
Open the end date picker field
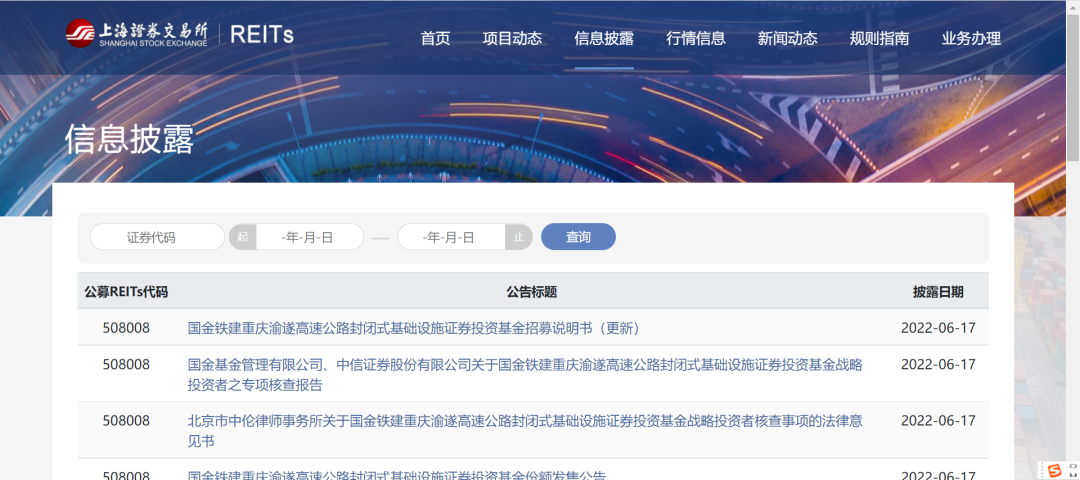(452, 237)
